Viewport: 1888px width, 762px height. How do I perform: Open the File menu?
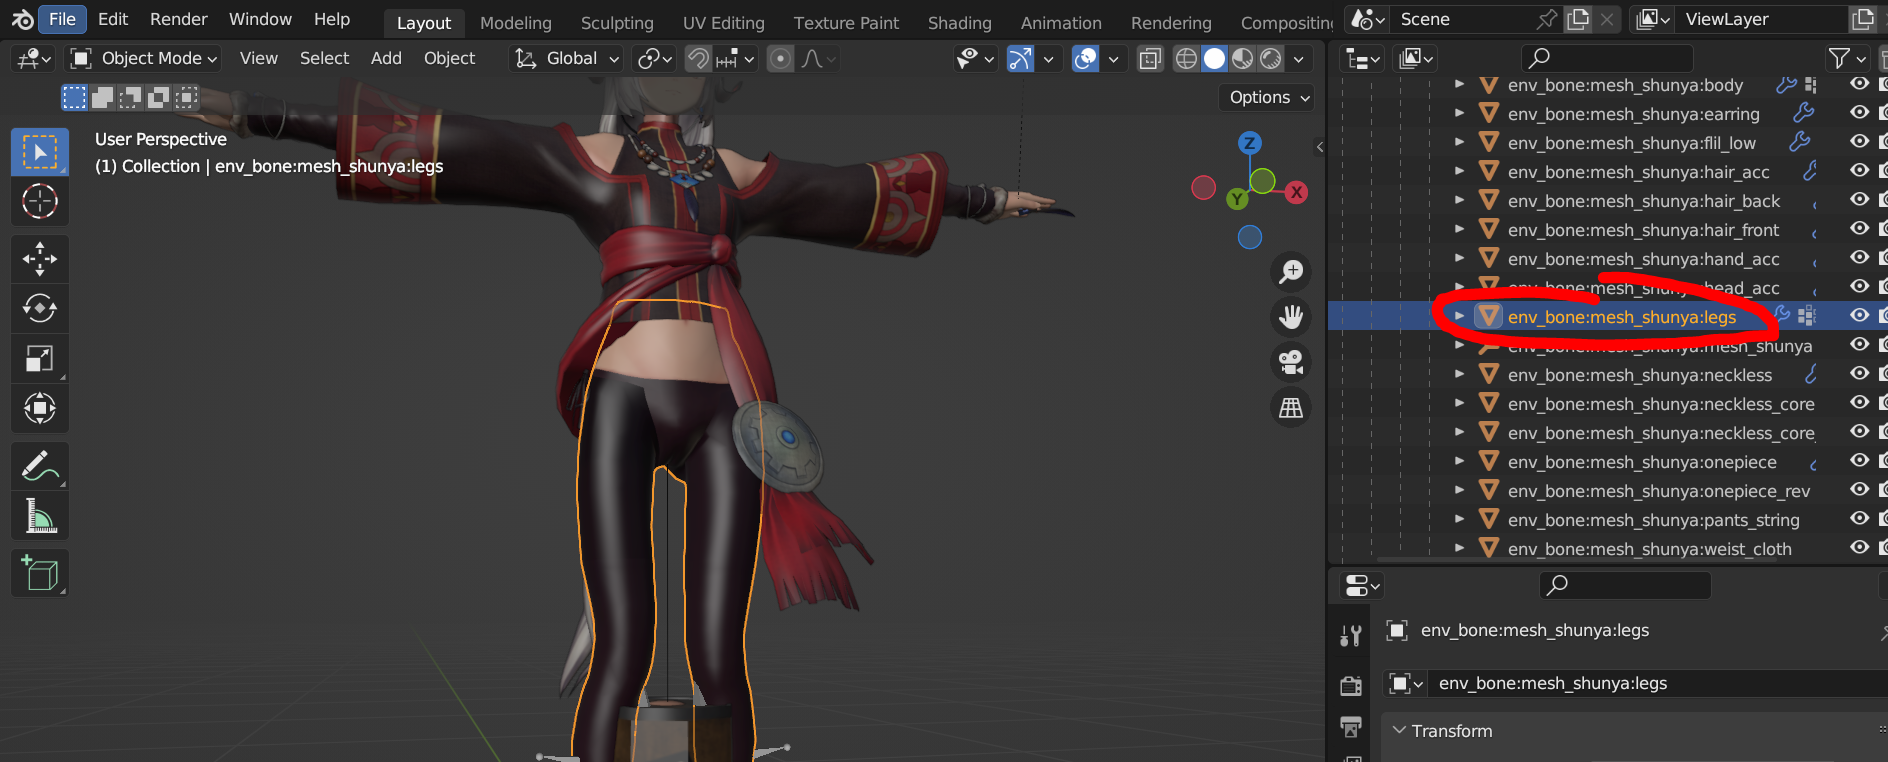[x=62, y=19]
